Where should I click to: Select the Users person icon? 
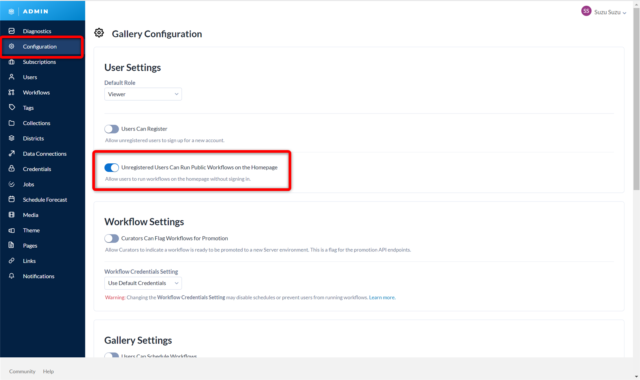(11, 77)
